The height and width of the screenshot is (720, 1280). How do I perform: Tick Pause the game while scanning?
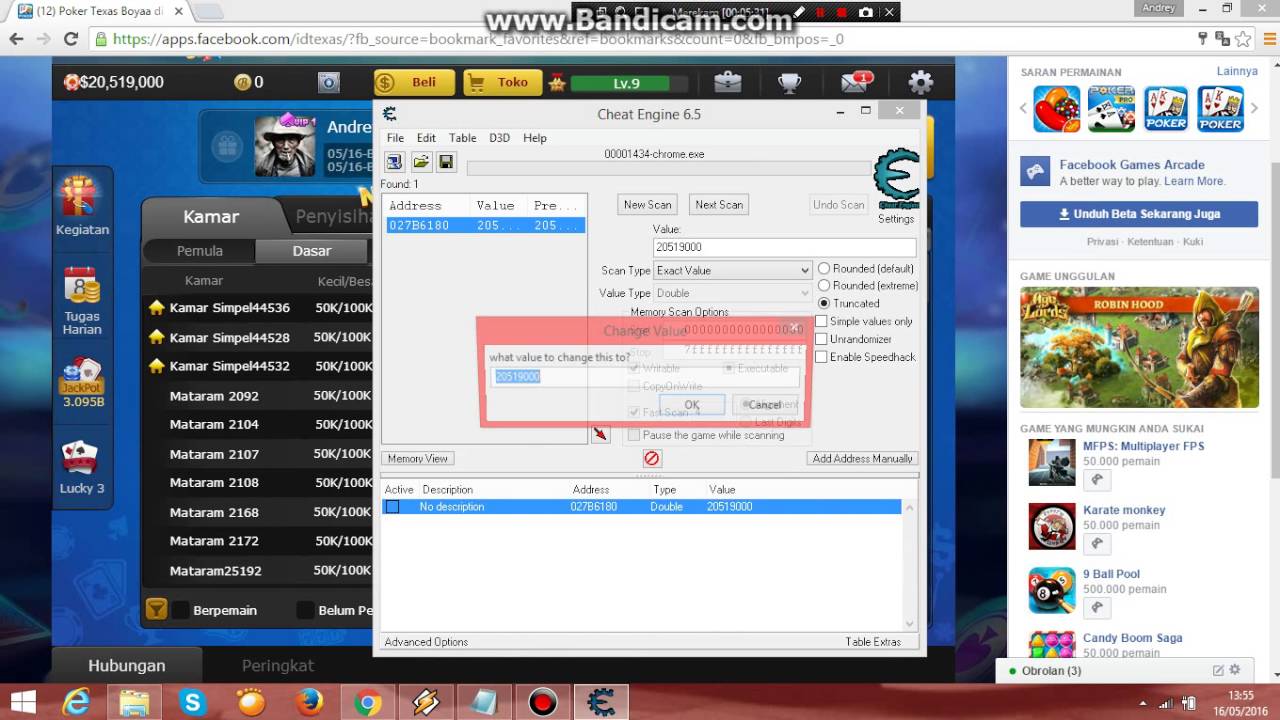pyautogui.click(x=633, y=435)
